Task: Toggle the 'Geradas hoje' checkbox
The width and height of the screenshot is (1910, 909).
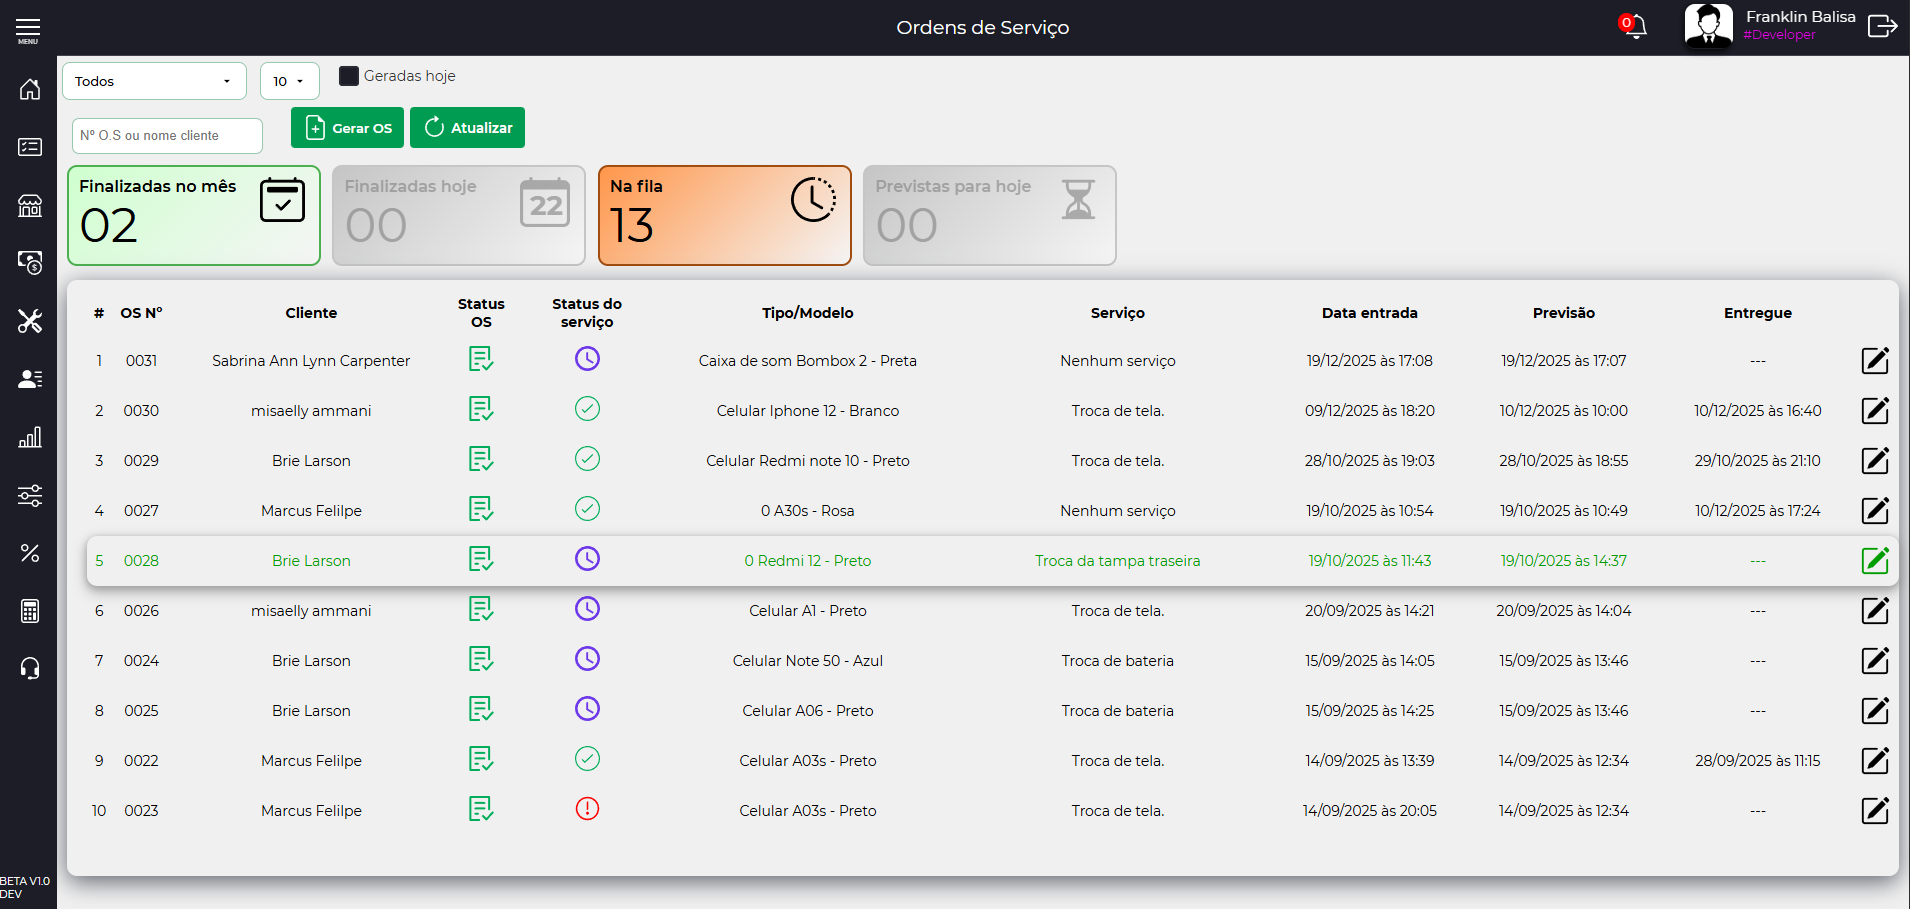Action: click(349, 76)
